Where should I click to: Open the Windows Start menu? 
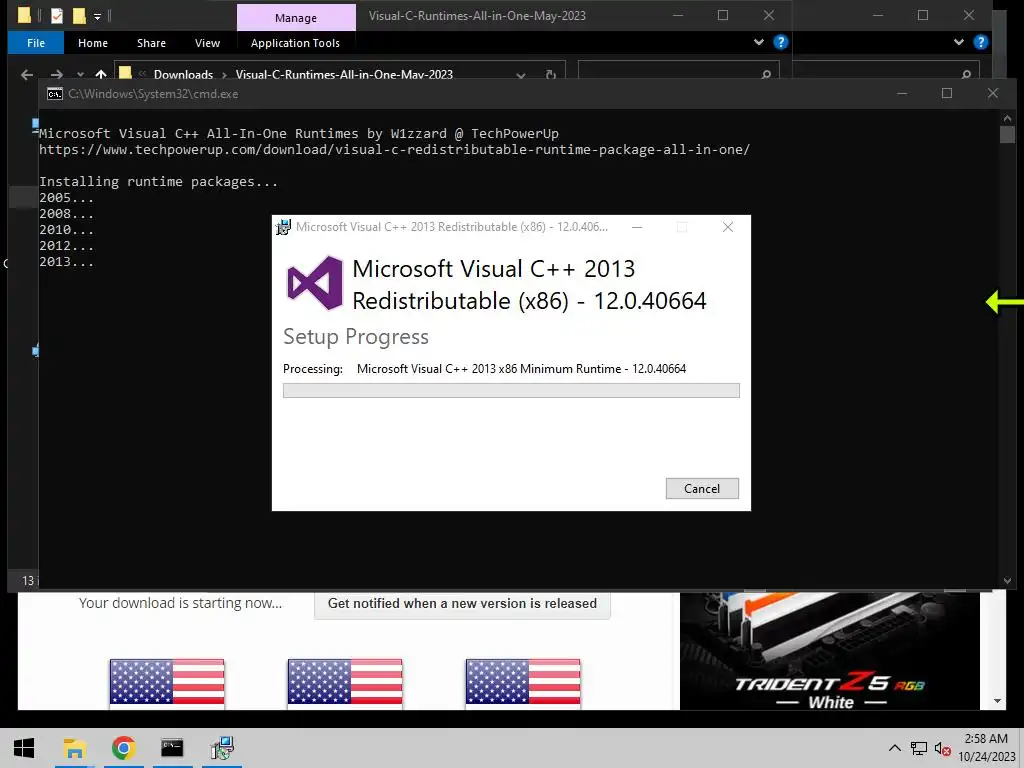24,748
